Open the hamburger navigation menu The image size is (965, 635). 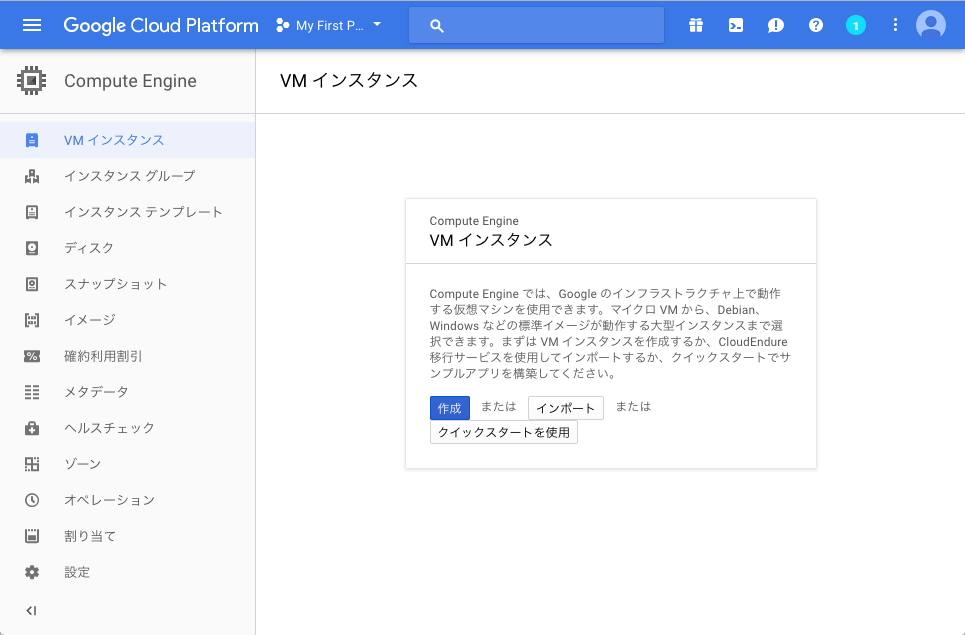click(x=31, y=25)
